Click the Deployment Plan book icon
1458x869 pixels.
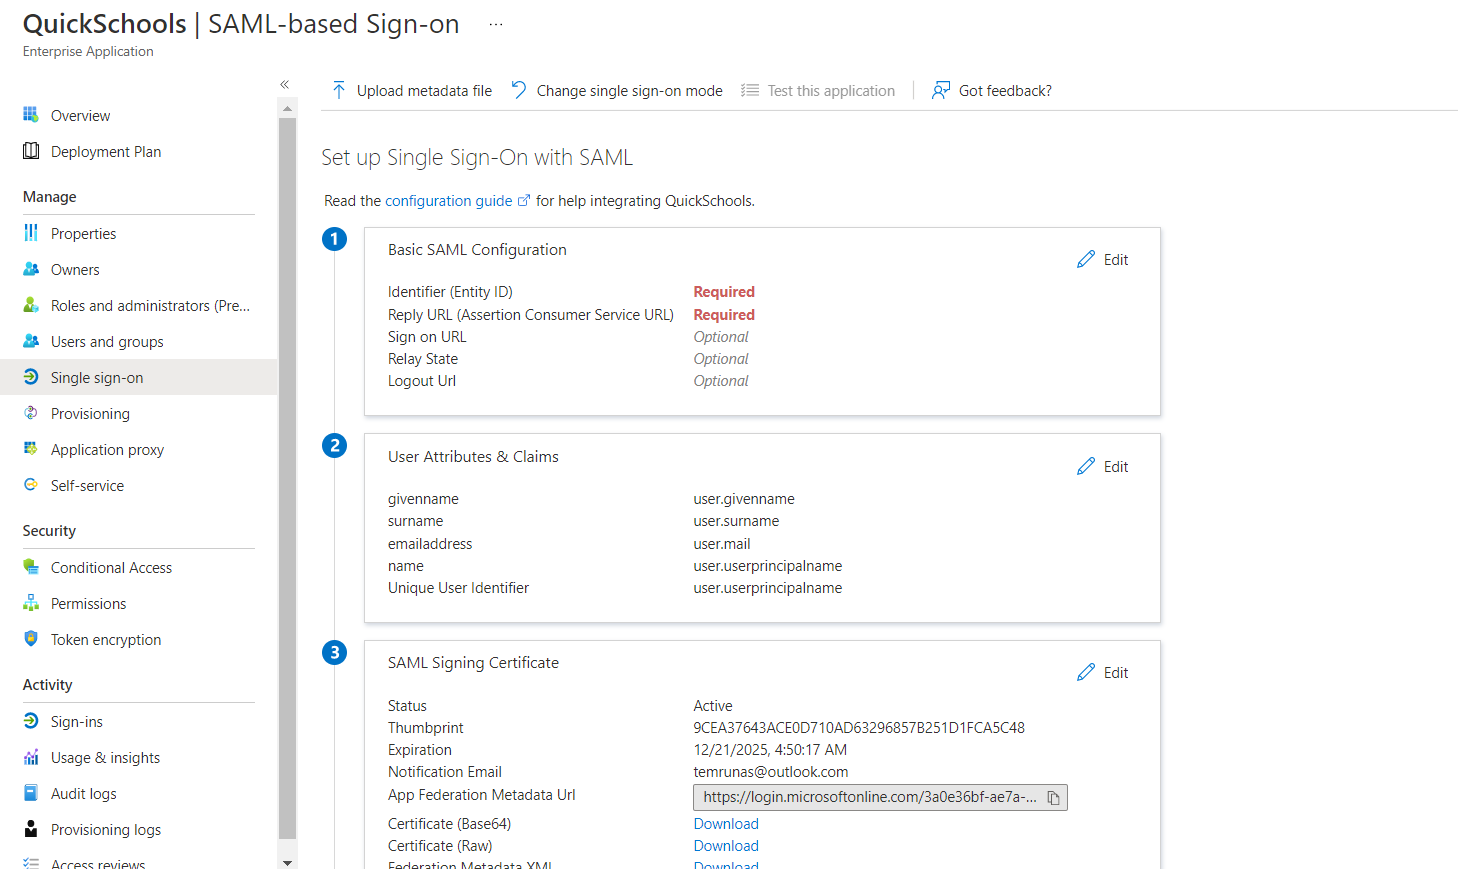[31, 151]
